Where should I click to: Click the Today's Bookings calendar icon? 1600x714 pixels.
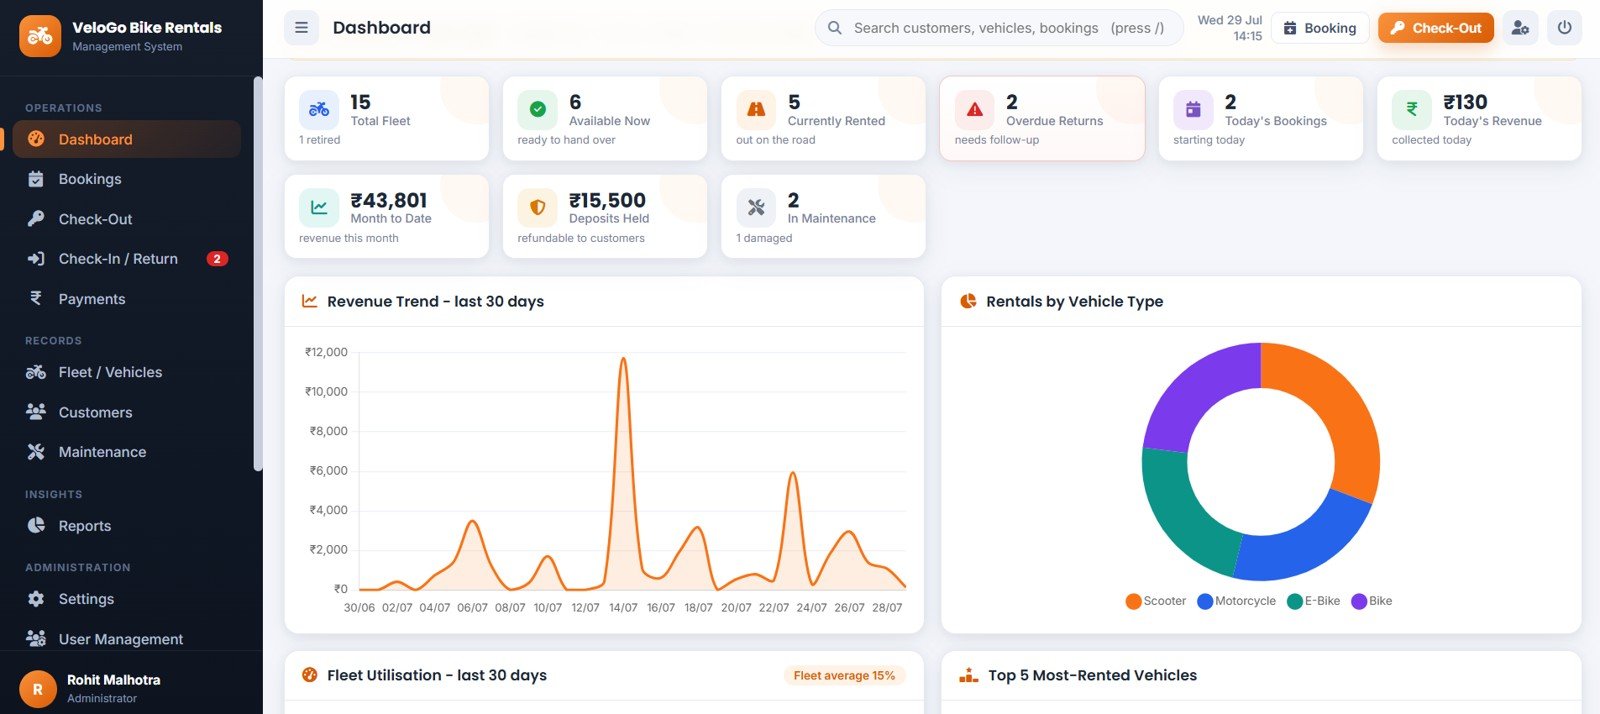click(x=1193, y=109)
